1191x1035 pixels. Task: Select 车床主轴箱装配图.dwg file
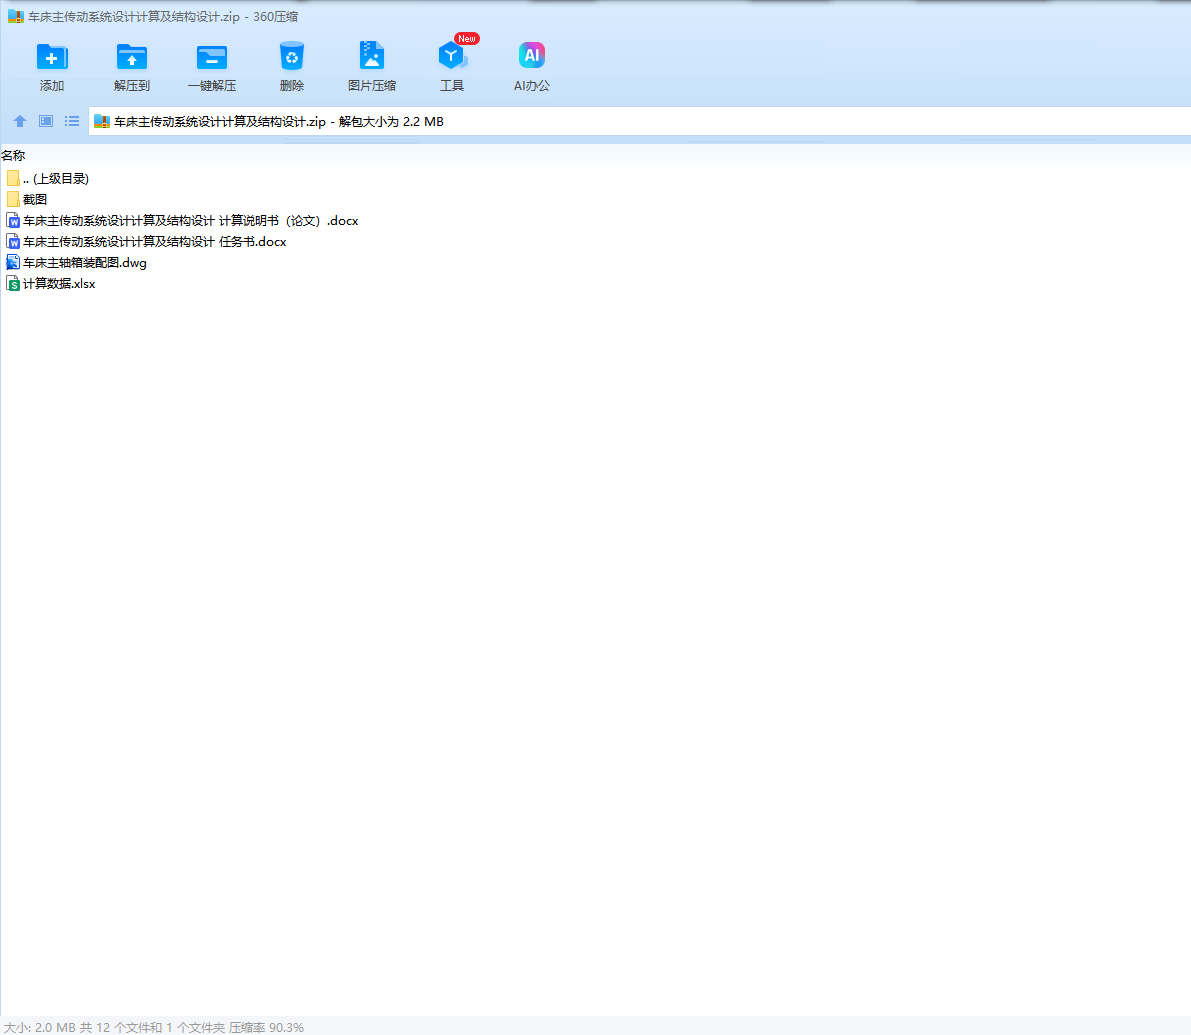click(x=76, y=263)
